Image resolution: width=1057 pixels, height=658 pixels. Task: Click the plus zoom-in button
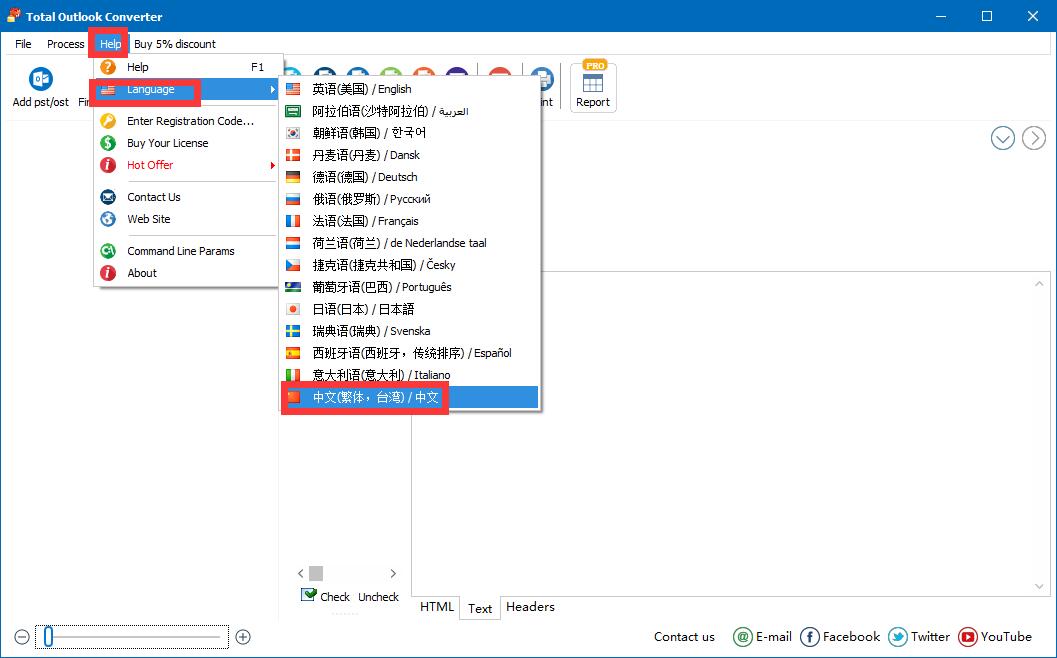pyautogui.click(x=243, y=637)
